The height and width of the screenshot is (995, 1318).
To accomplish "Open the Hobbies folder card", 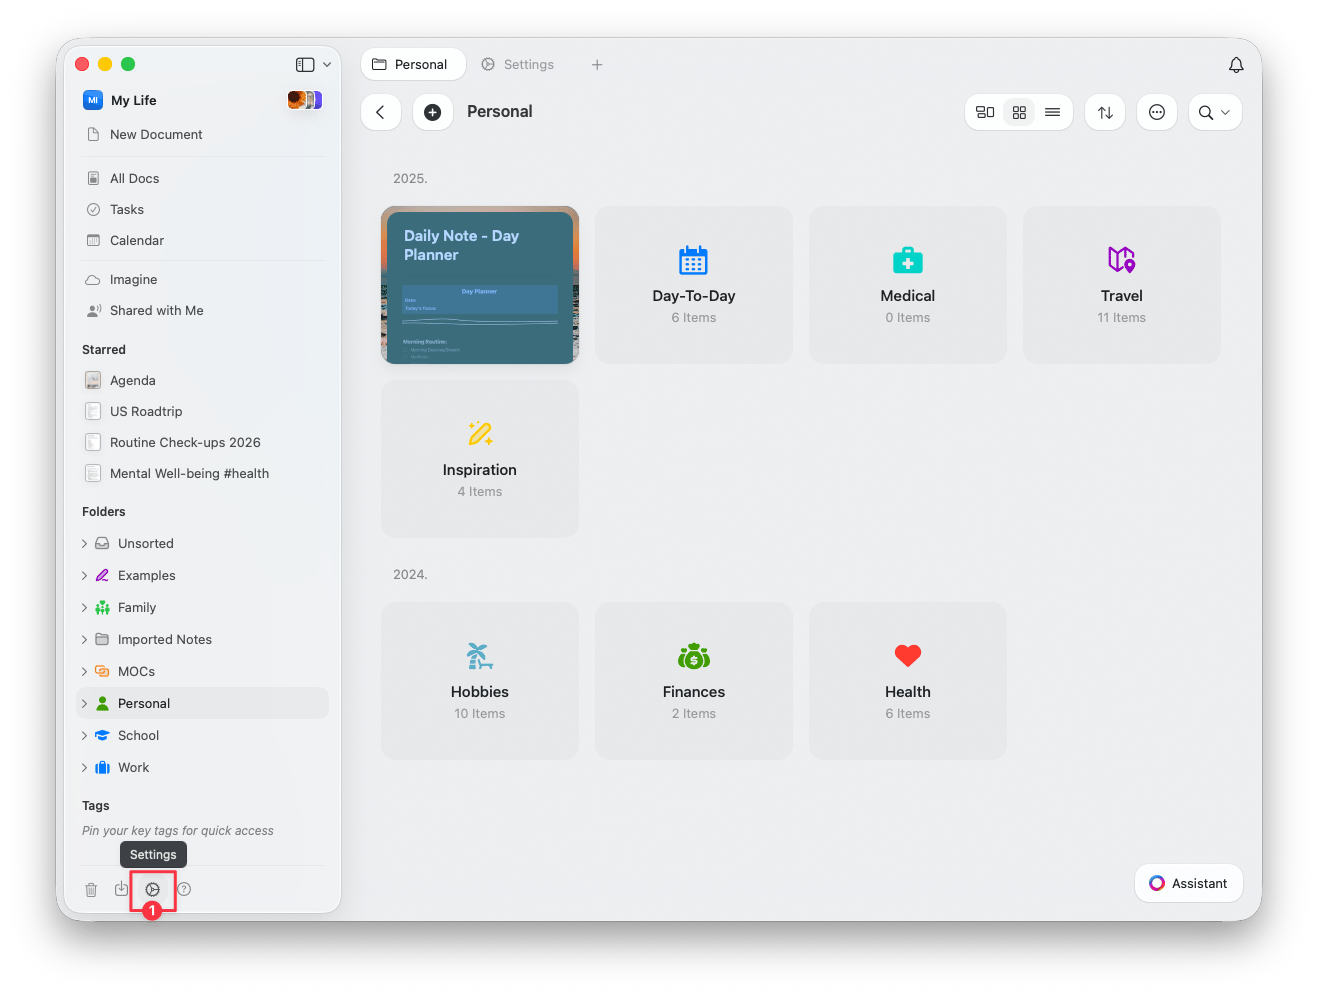I will [480, 681].
